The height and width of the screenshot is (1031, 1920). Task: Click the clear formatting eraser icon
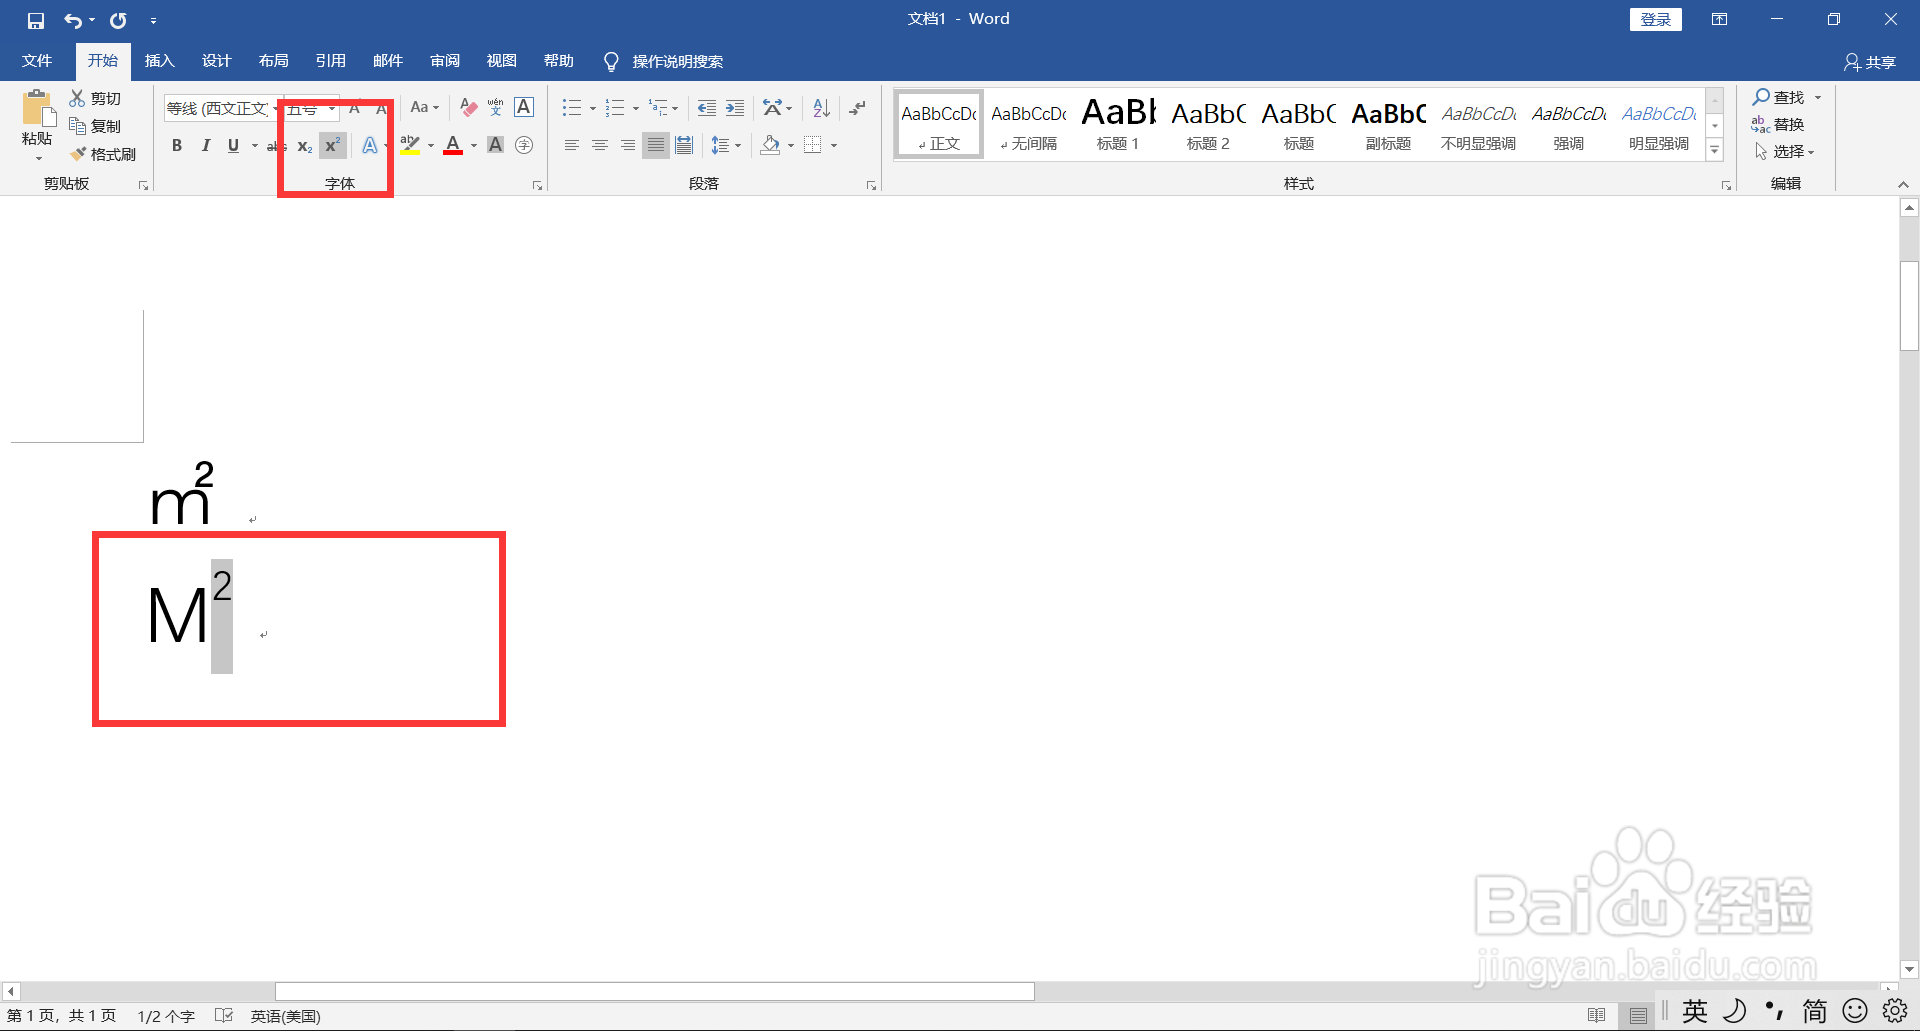(468, 107)
